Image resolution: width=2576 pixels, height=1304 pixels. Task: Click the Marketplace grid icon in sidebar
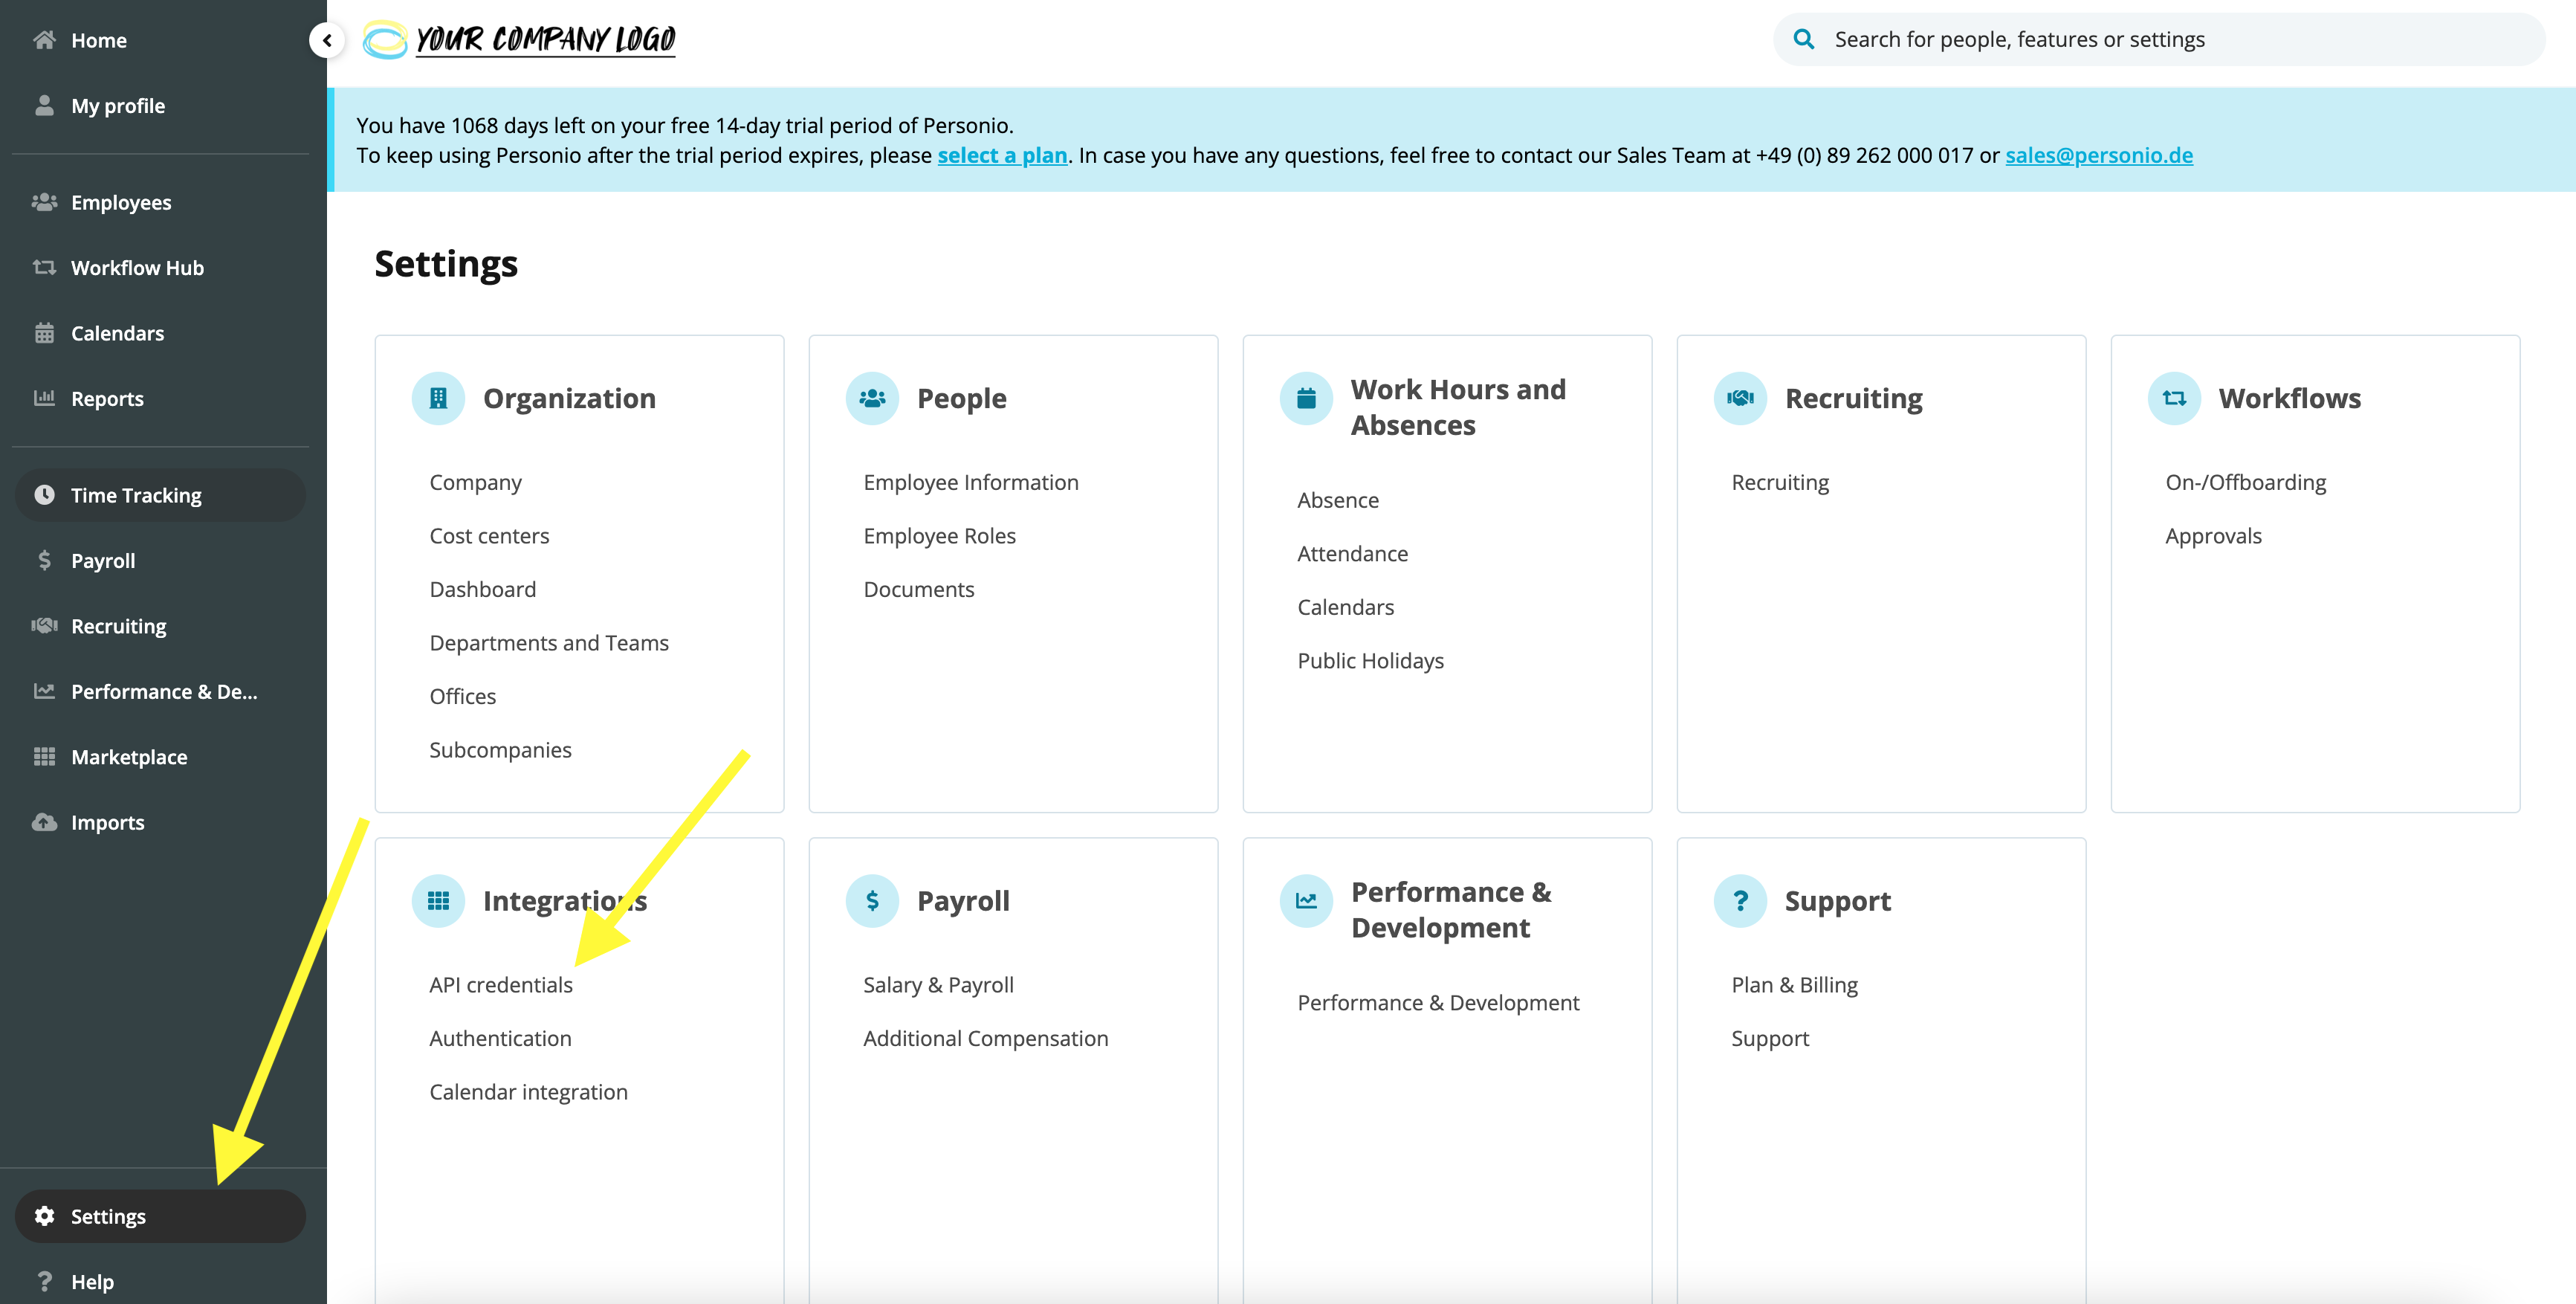[44, 756]
